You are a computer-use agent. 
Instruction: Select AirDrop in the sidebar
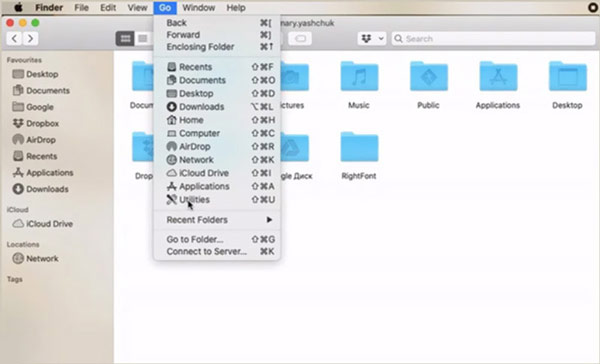[x=34, y=140]
